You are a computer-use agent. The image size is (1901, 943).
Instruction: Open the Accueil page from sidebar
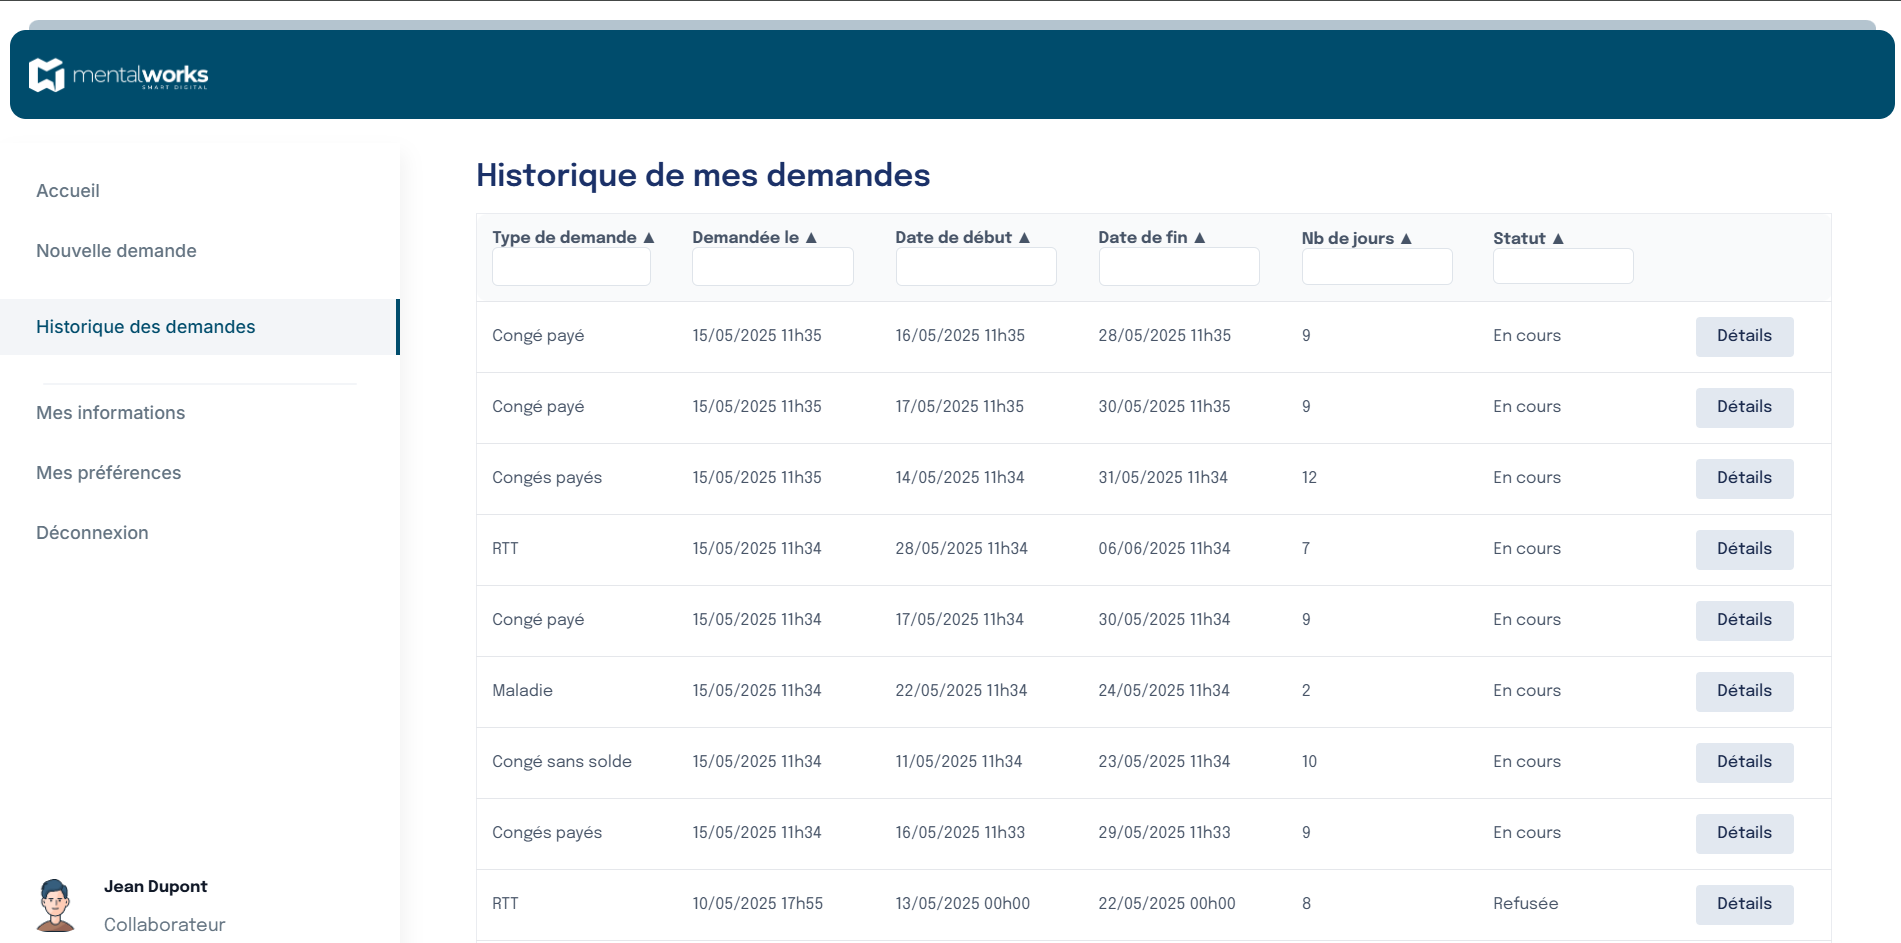pos(68,191)
